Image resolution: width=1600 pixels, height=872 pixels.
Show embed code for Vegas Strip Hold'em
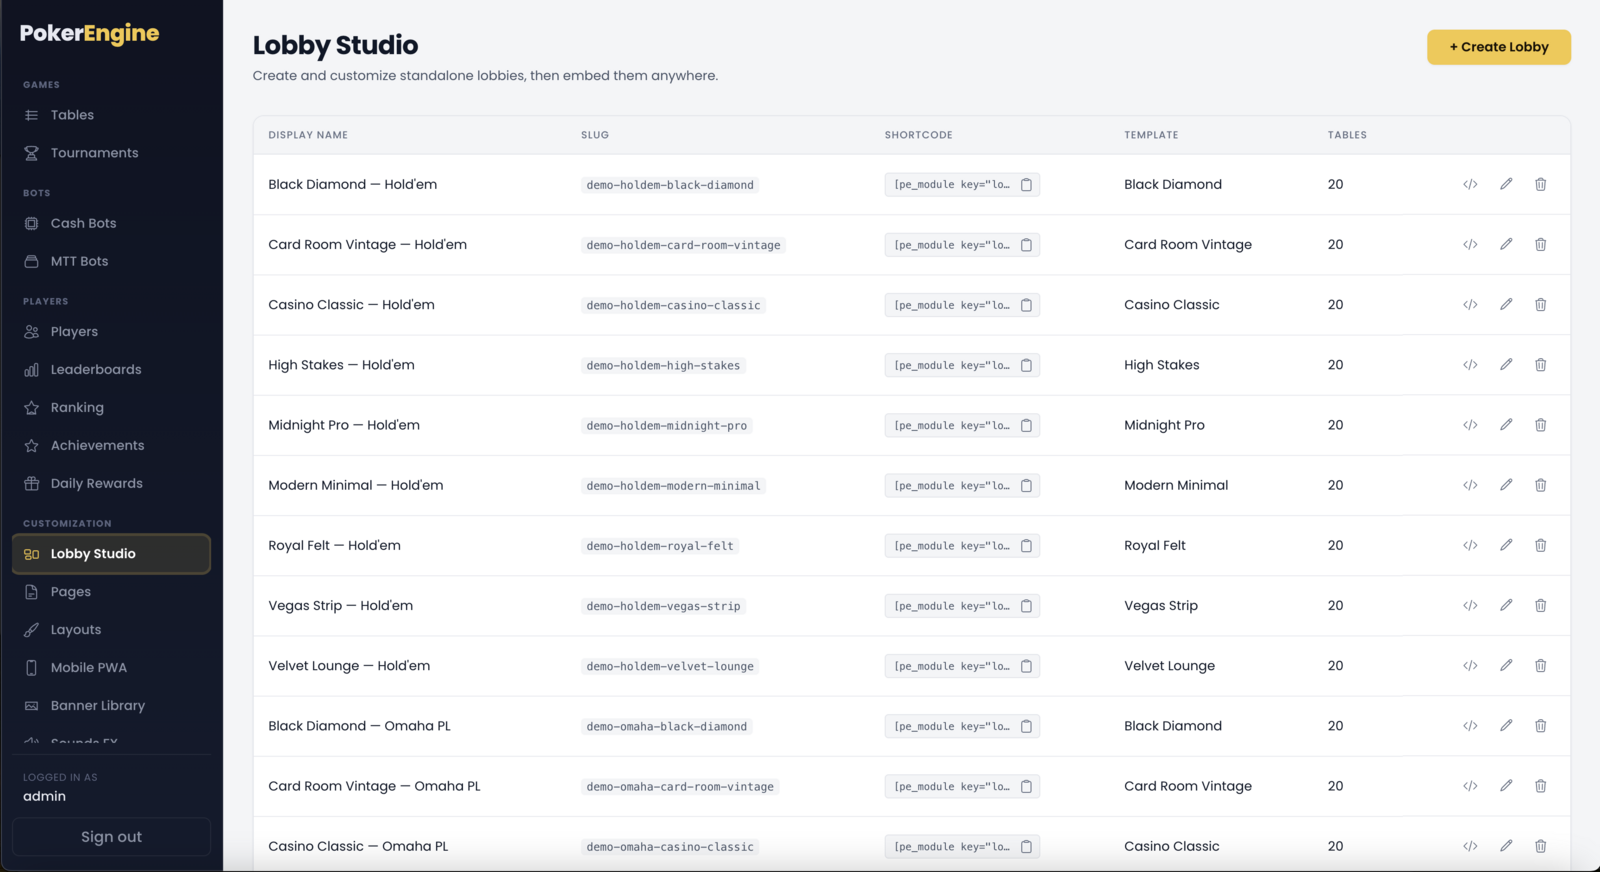point(1470,605)
